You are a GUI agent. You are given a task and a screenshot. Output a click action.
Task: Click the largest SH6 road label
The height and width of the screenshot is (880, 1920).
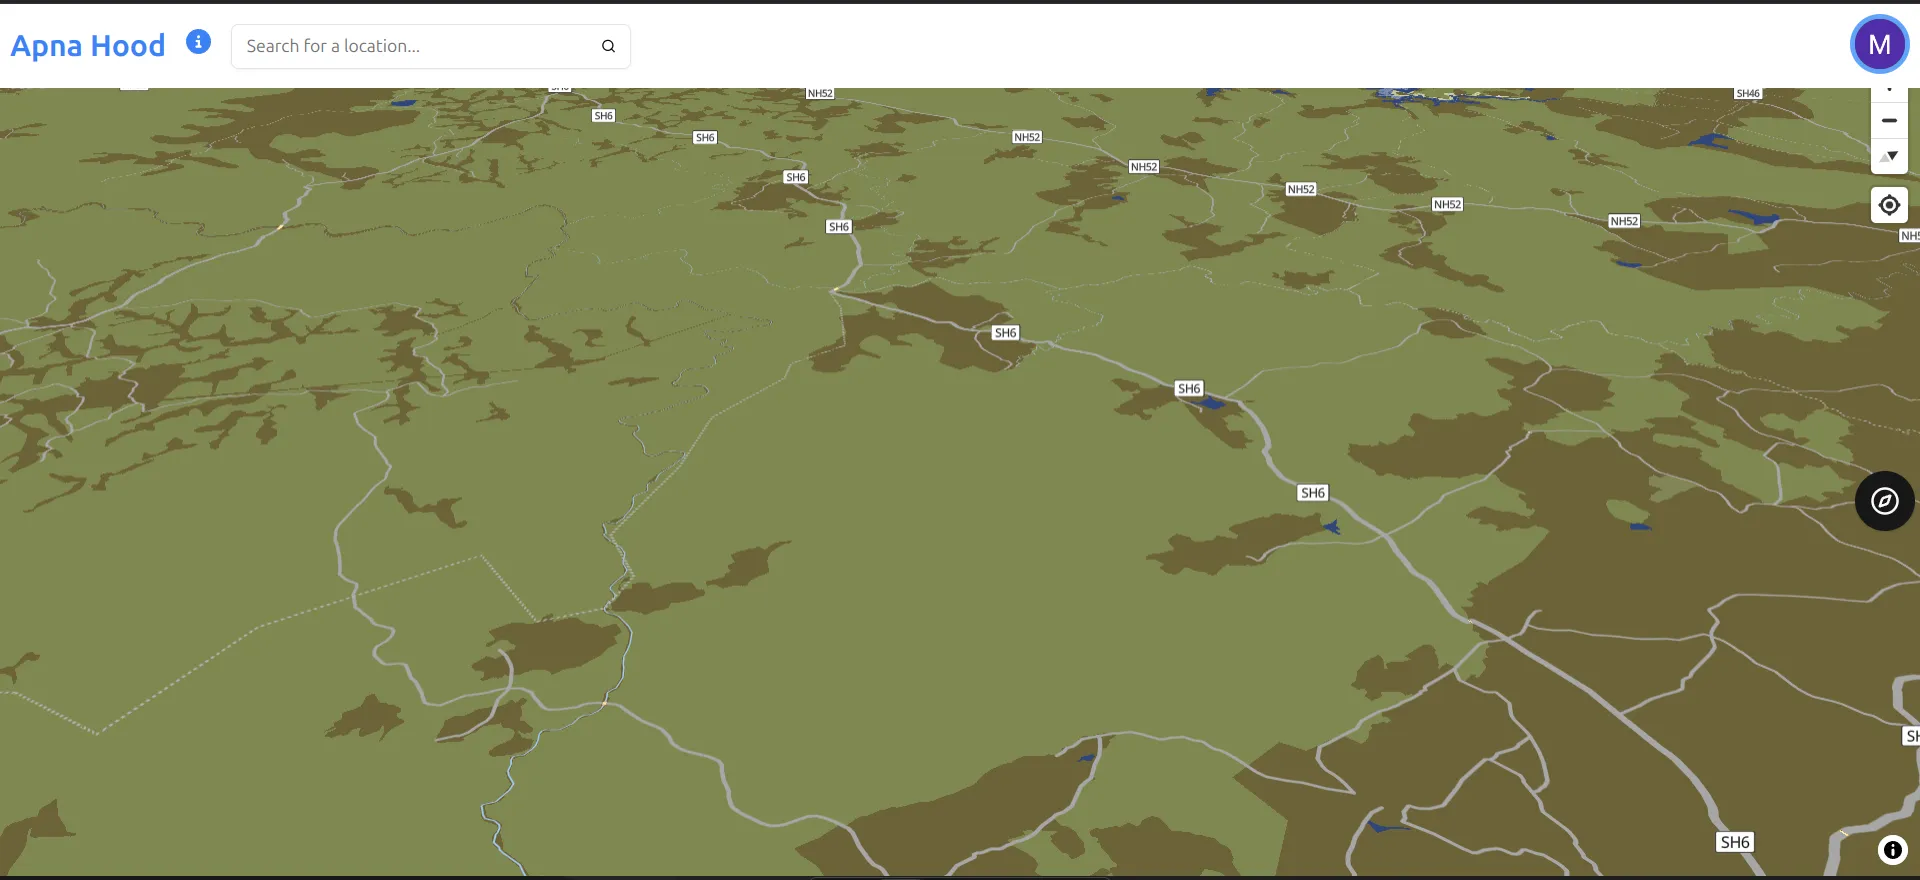pyautogui.click(x=1734, y=842)
